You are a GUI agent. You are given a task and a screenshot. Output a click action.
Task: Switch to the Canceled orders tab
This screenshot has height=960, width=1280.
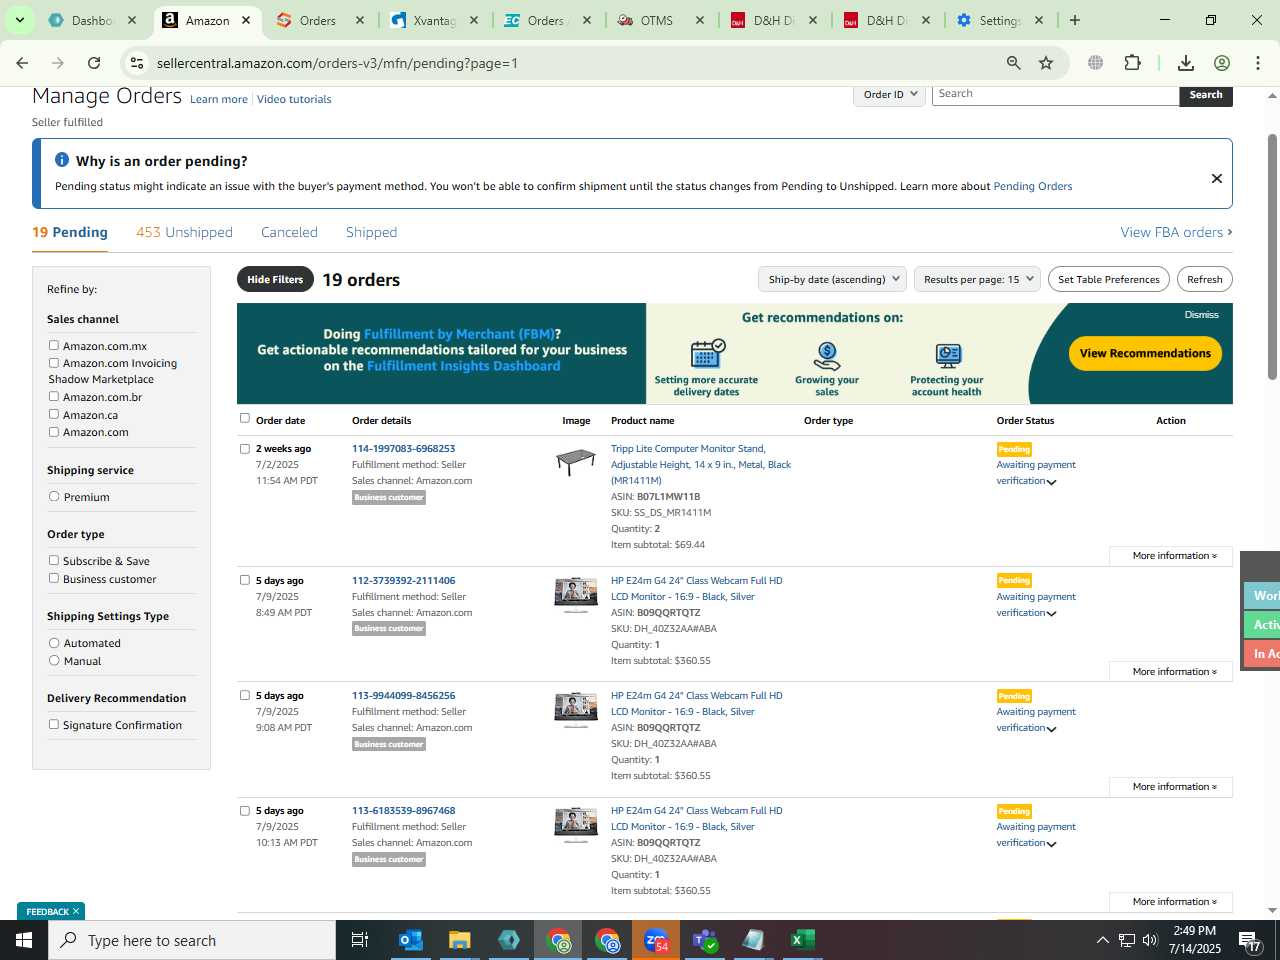289,232
